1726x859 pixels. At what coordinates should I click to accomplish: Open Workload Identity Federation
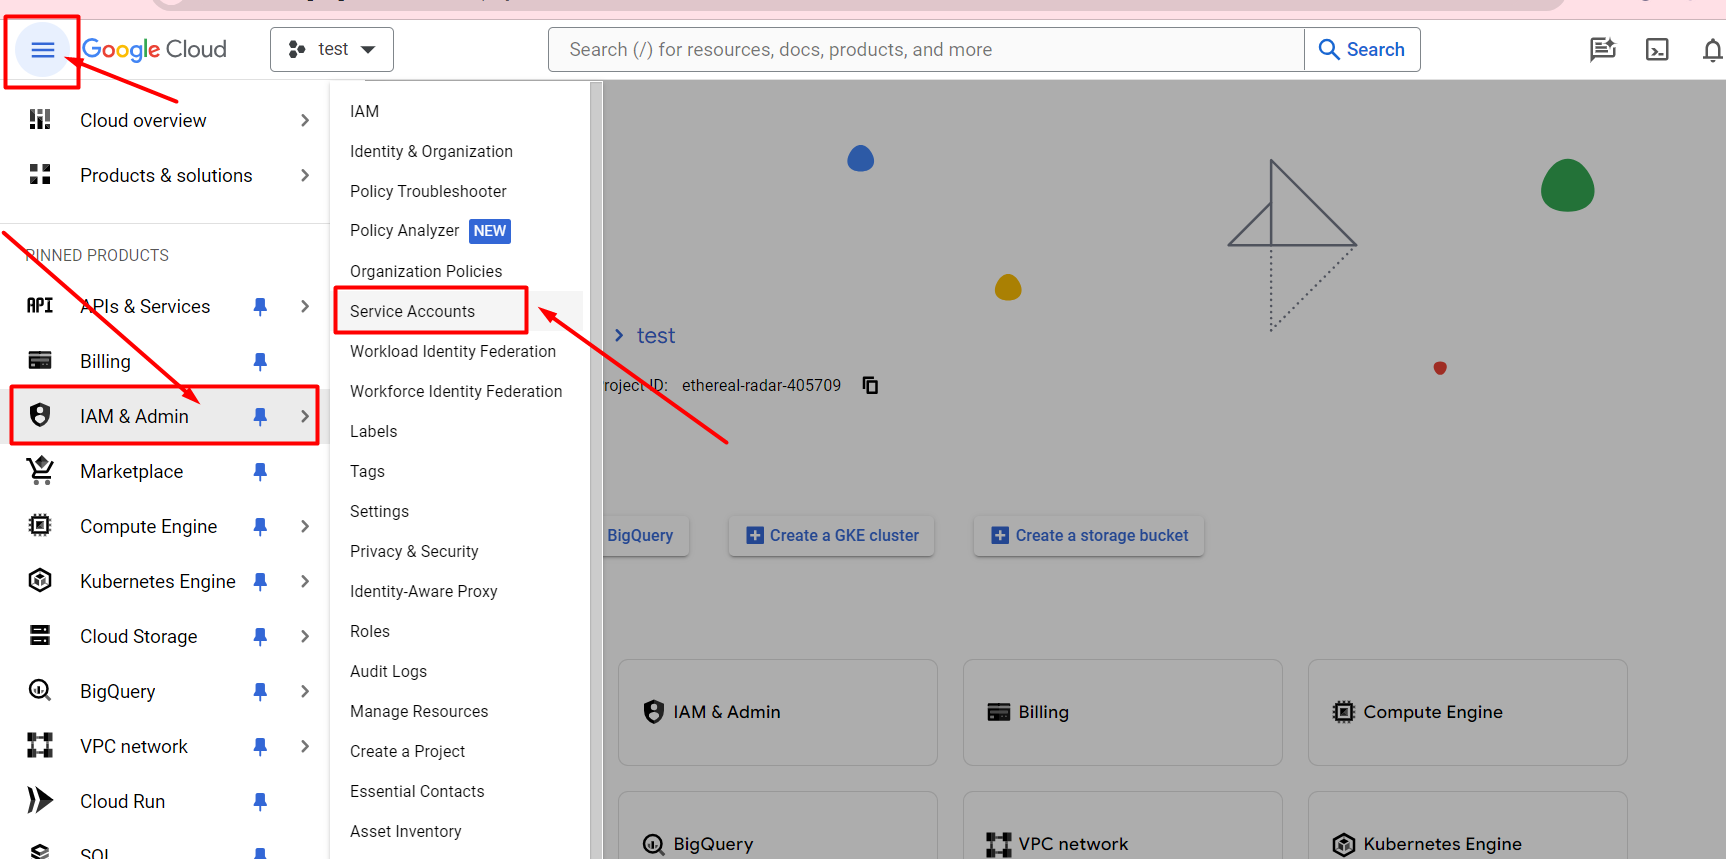tap(453, 351)
